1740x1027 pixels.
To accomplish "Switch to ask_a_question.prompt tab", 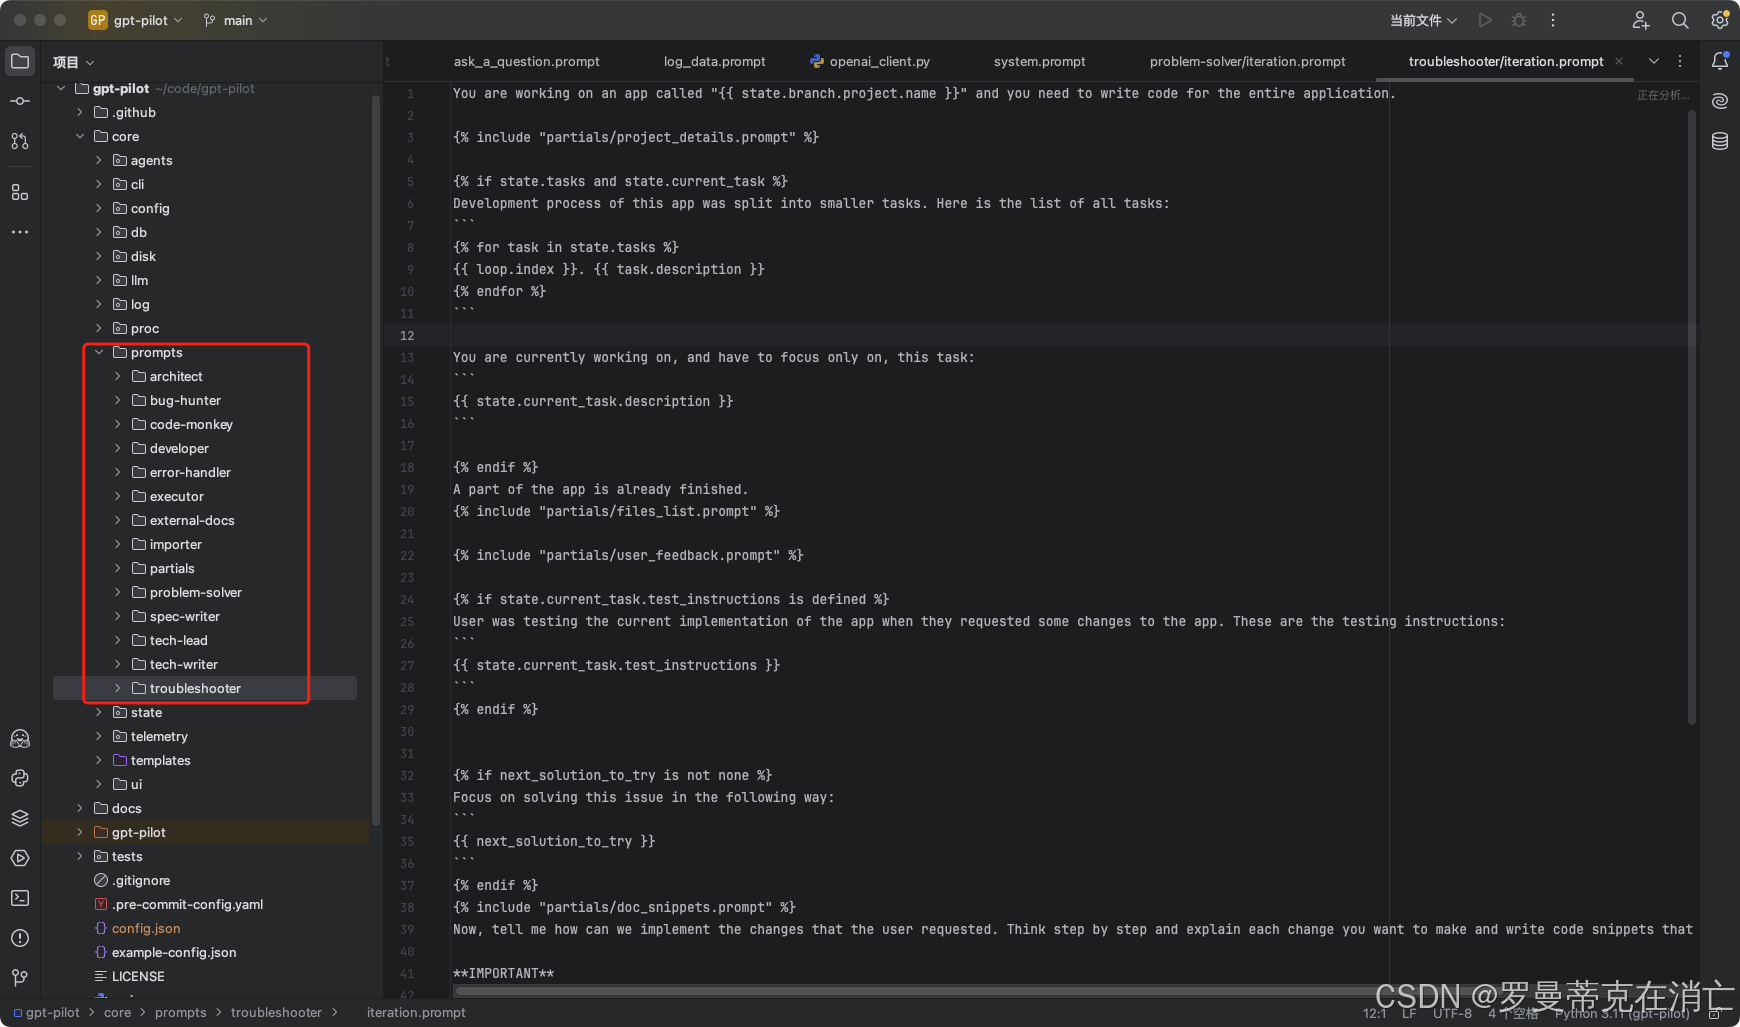I will (x=526, y=61).
